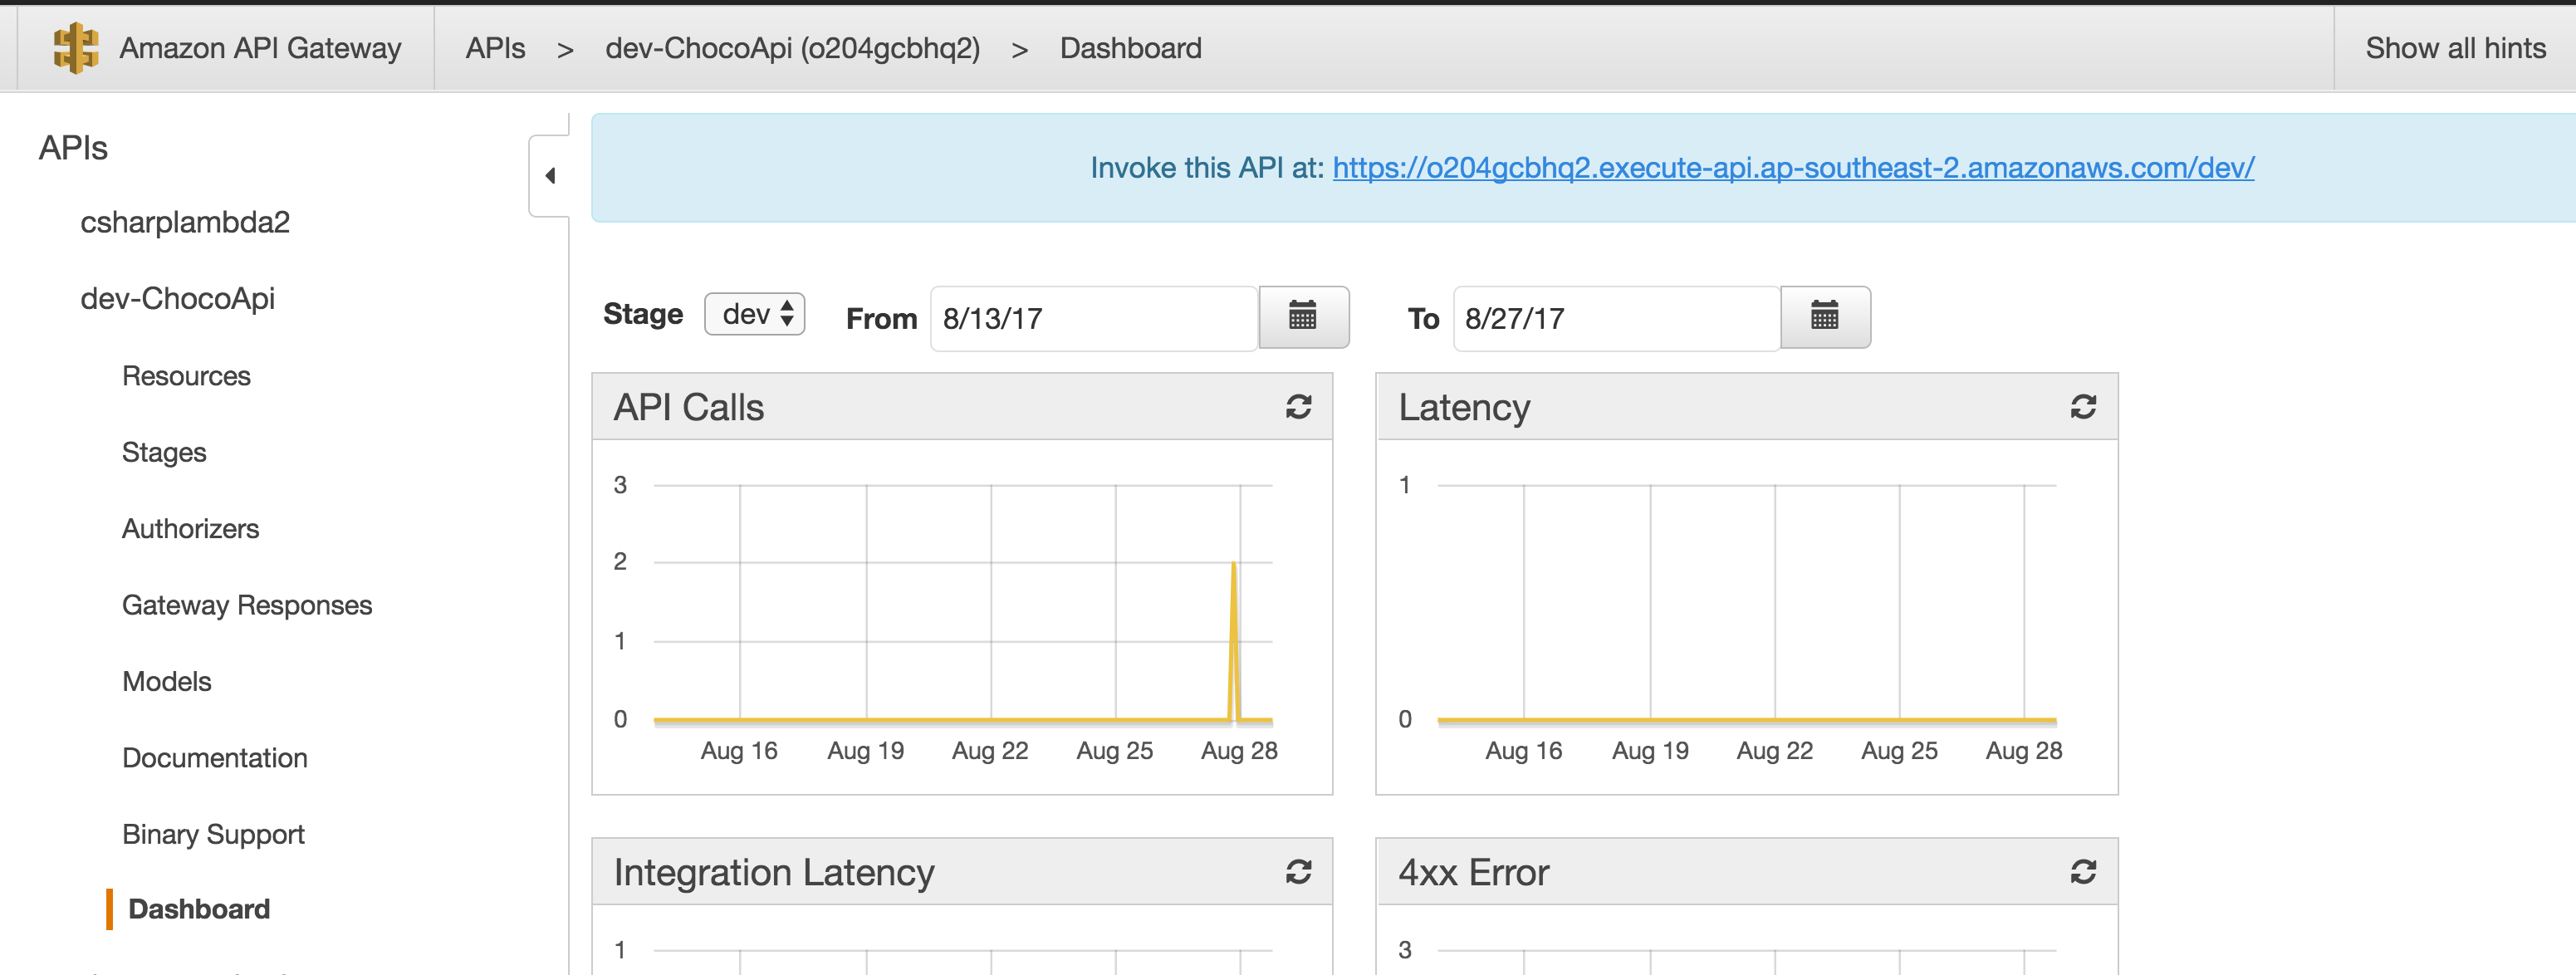
Task: Click Amazon API Gateway title text
Action: (x=260, y=48)
